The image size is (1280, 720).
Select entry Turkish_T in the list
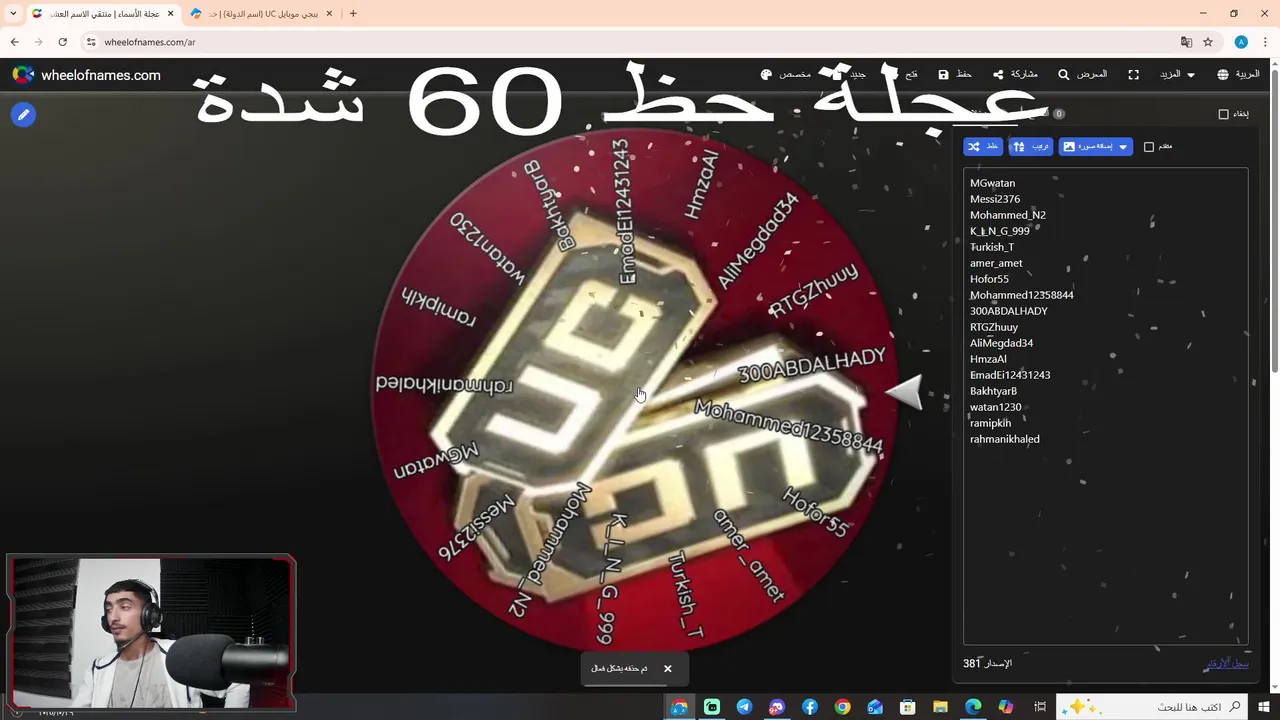992,247
